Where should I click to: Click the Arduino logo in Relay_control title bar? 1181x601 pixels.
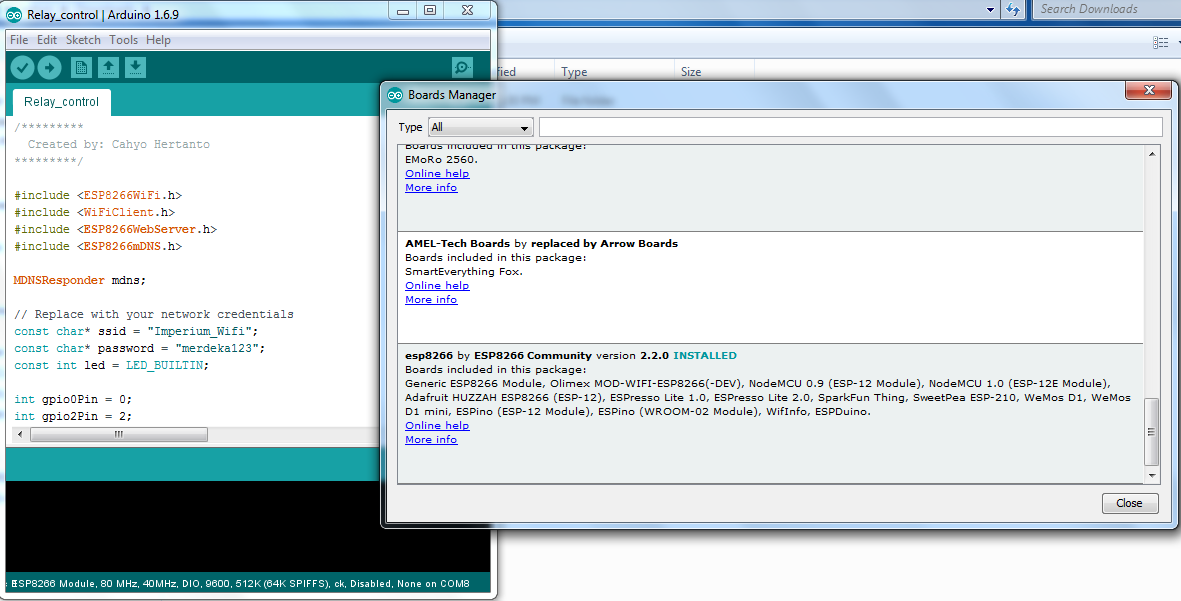(14, 14)
